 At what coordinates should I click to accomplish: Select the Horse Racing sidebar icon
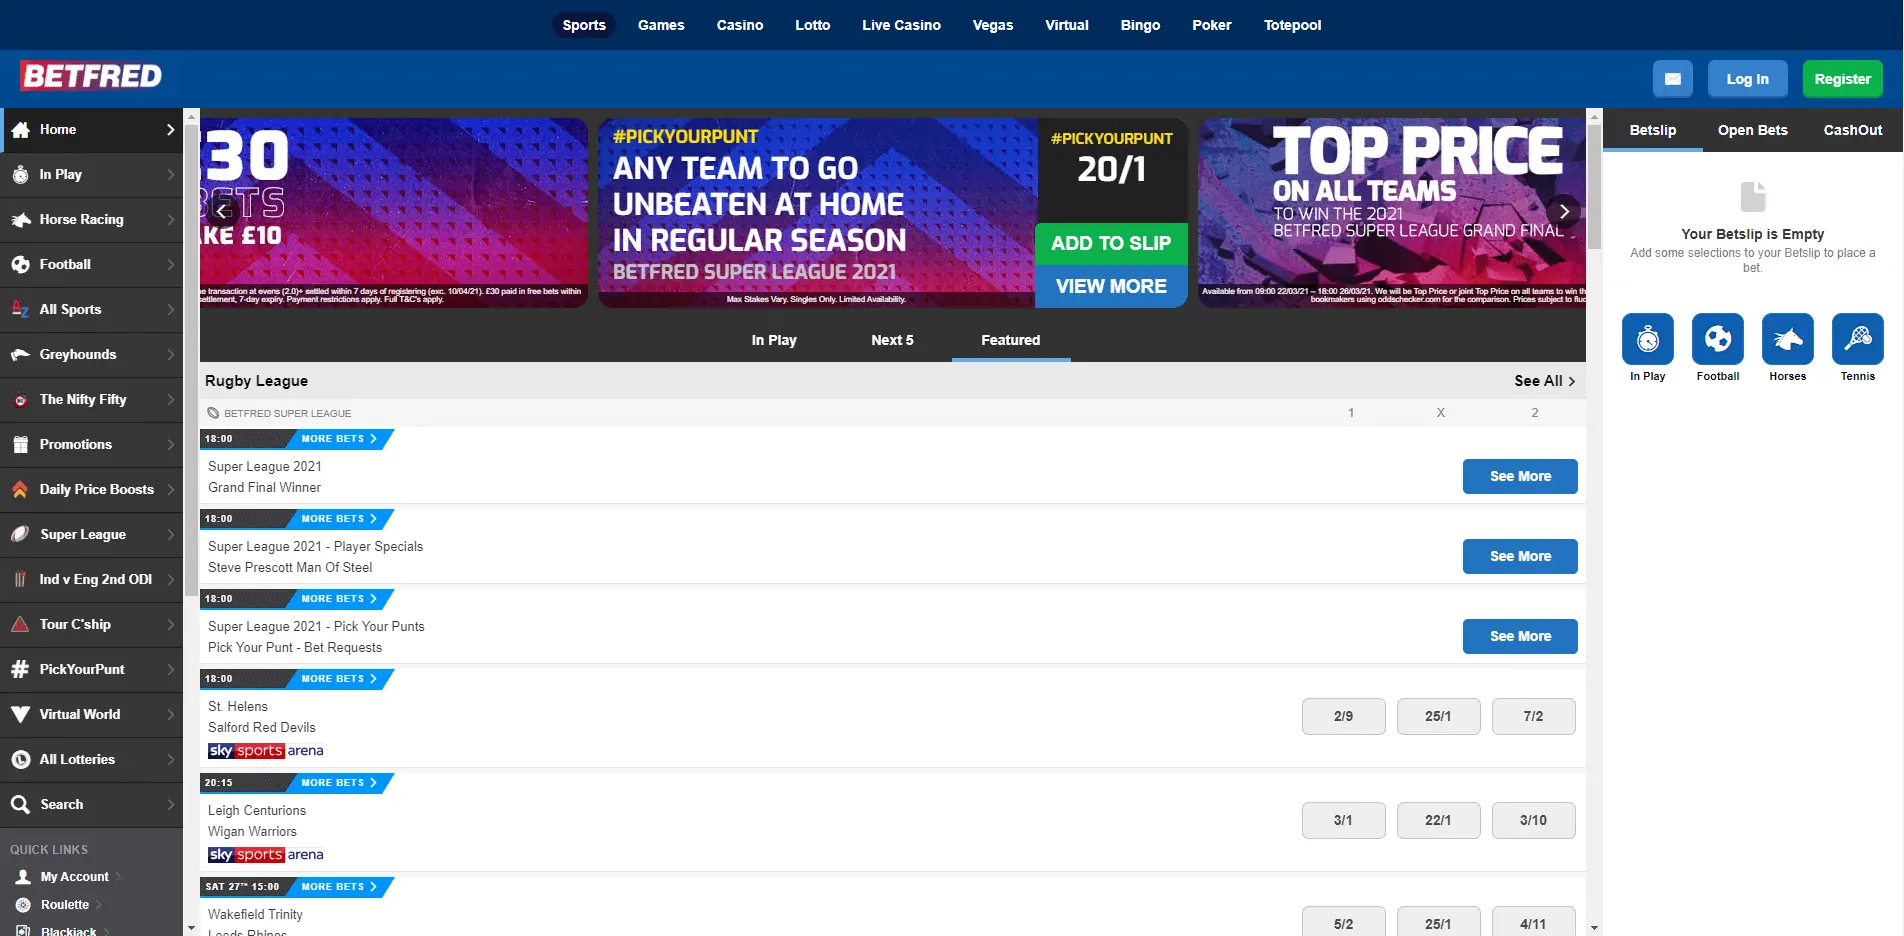click(20, 219)
